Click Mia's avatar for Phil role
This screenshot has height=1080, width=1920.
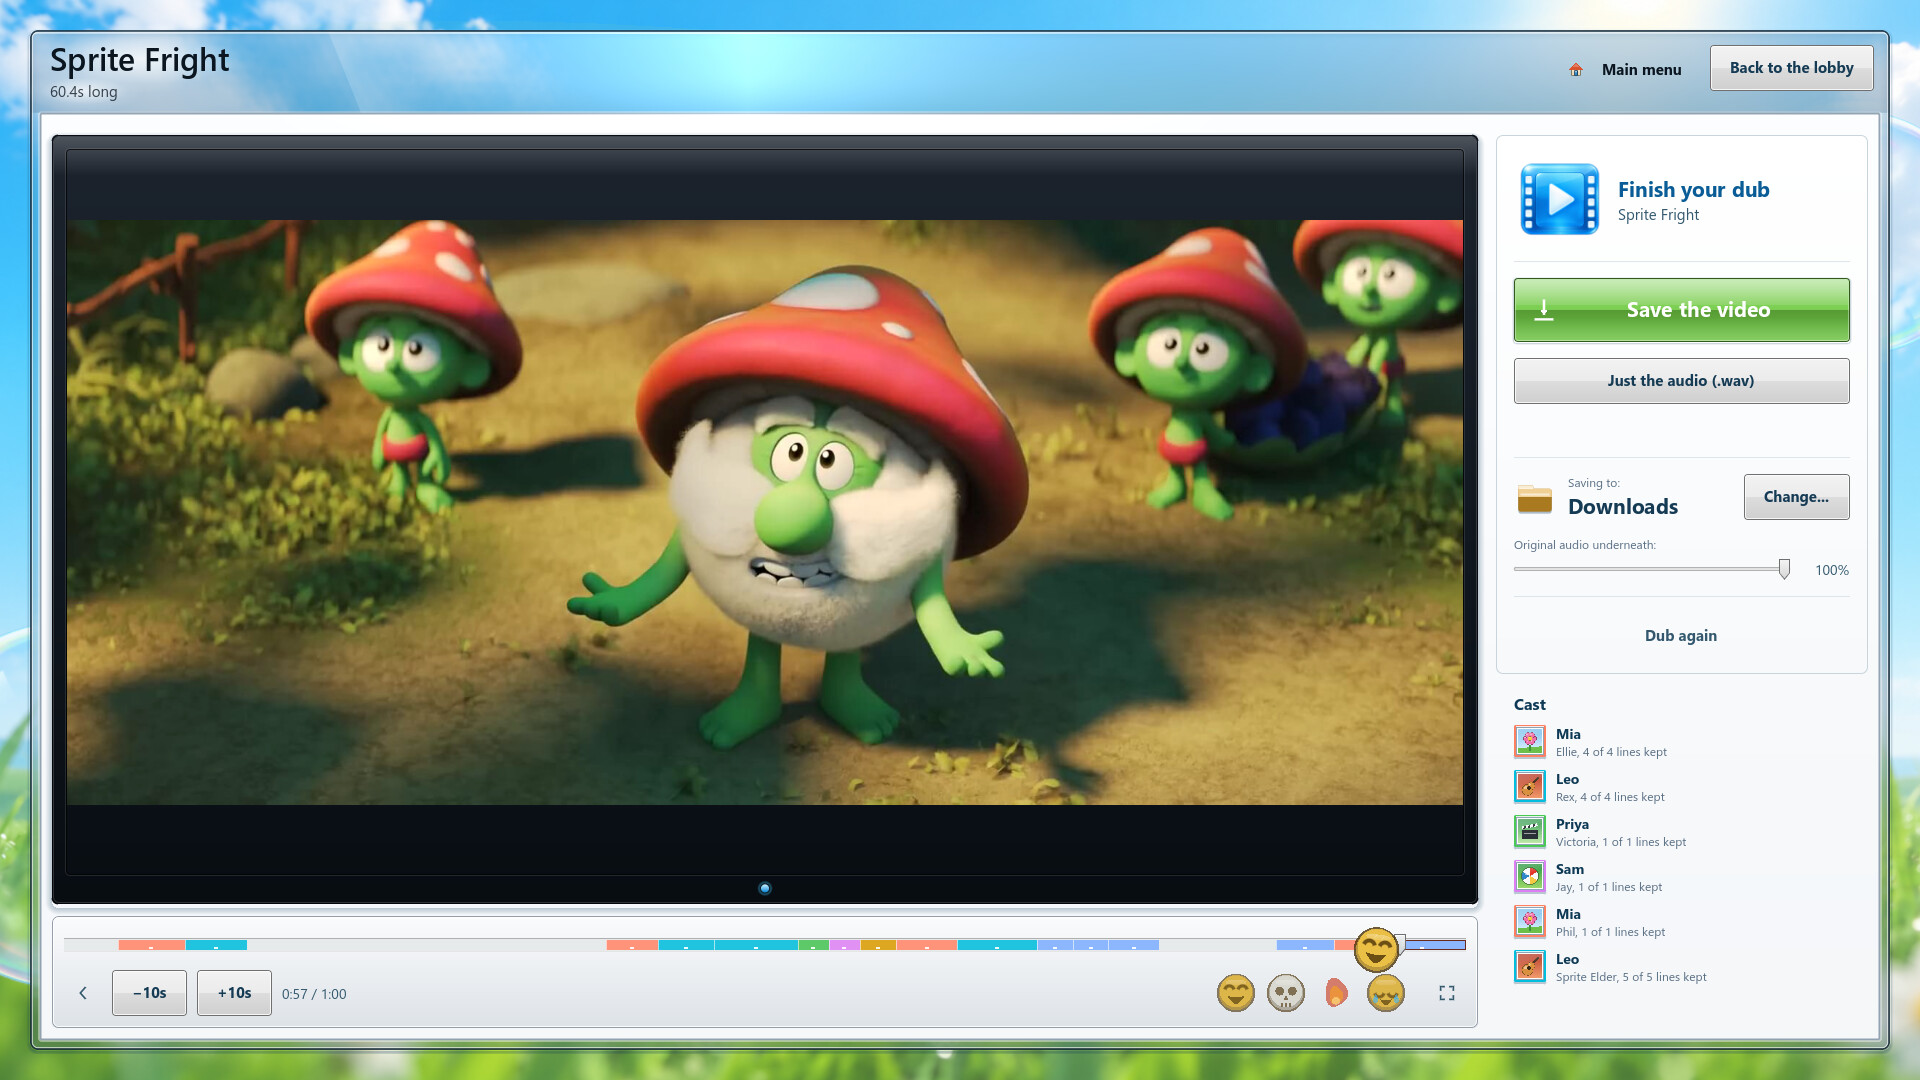1530,922
